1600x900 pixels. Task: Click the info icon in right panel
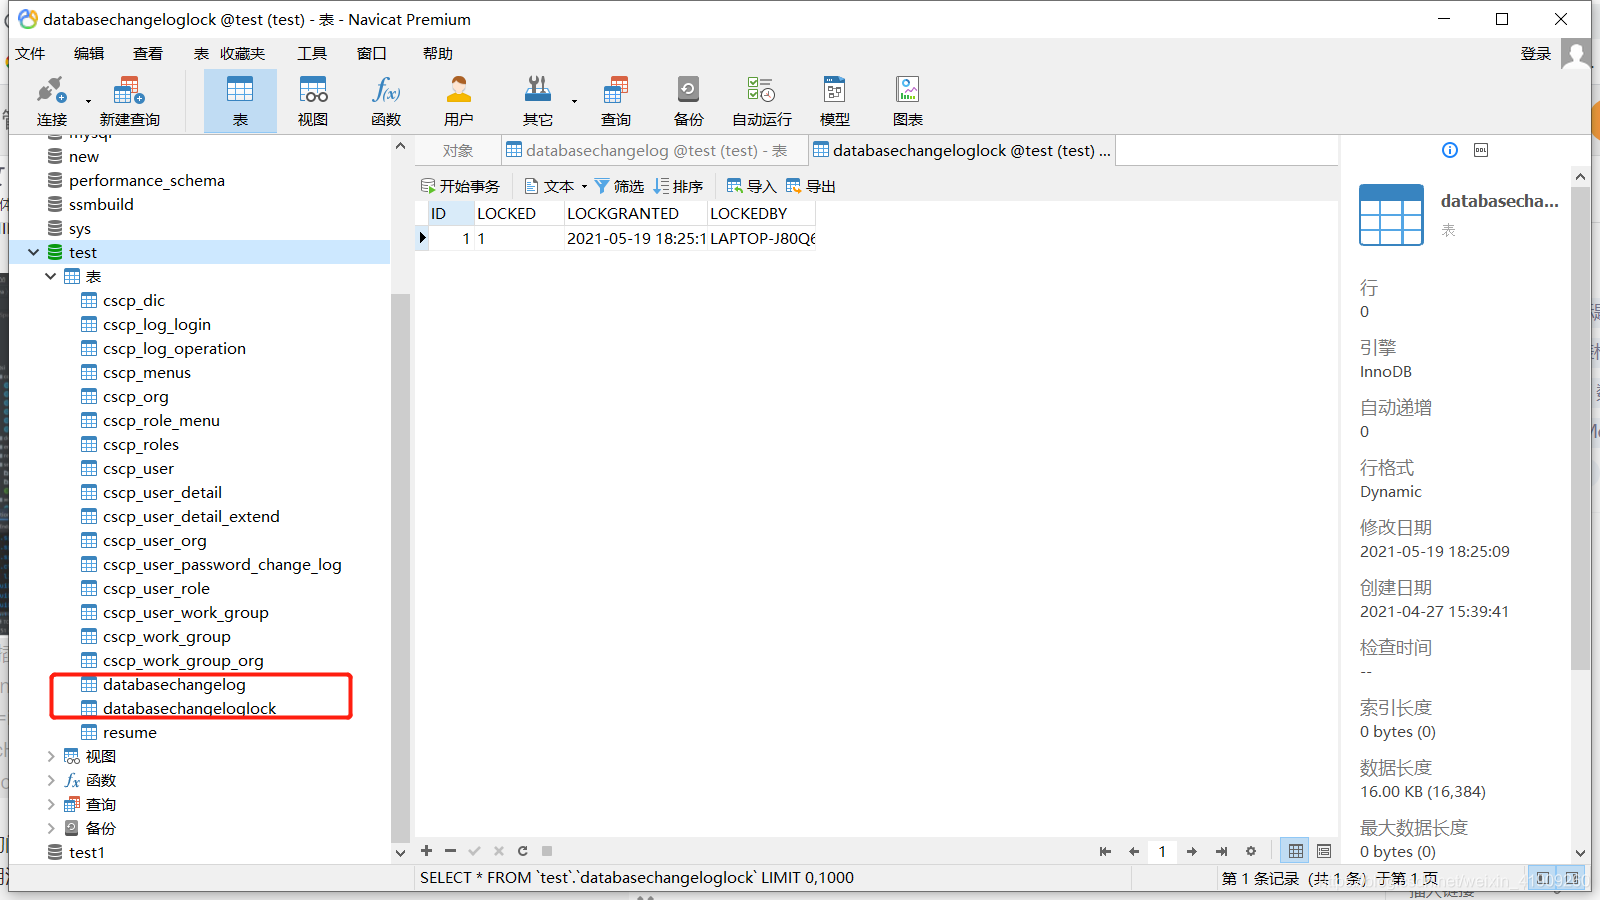coord(1450,150)
